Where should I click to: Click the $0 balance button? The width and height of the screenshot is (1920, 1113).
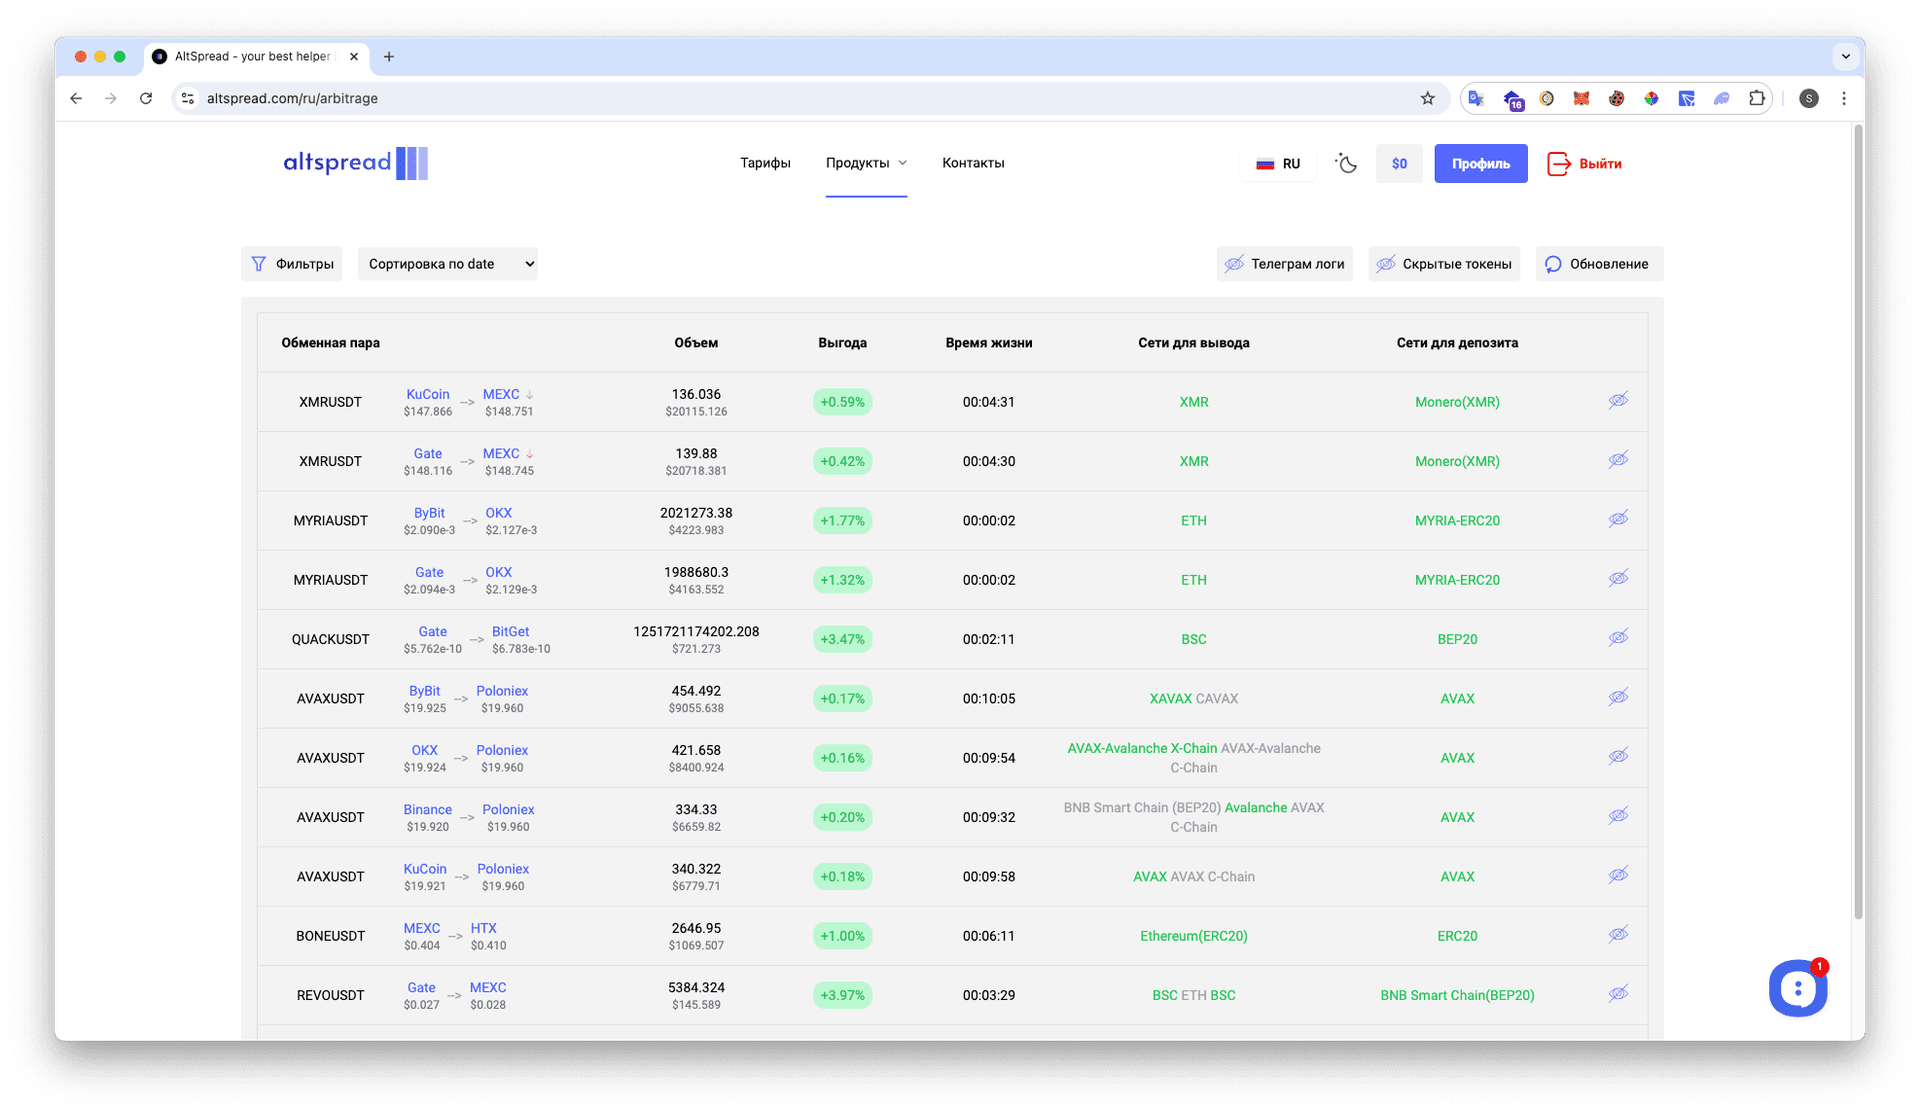1399,164
